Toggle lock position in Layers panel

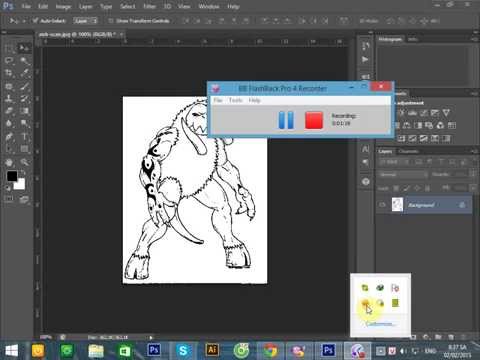pos(417,188)
